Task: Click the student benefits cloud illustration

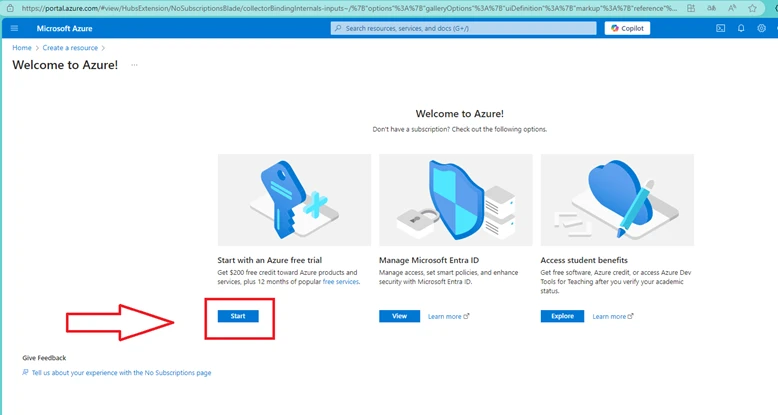Action: point(617,200)
